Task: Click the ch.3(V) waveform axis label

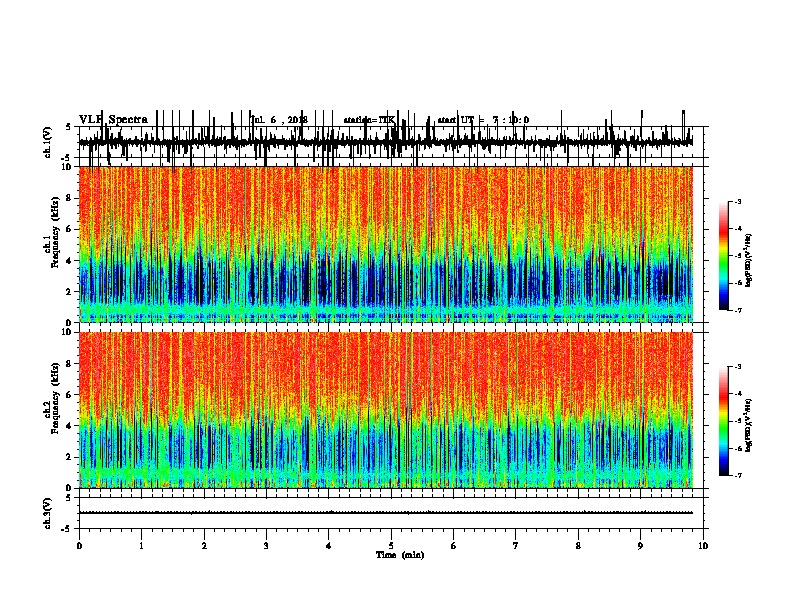Action: pos(48,513)
